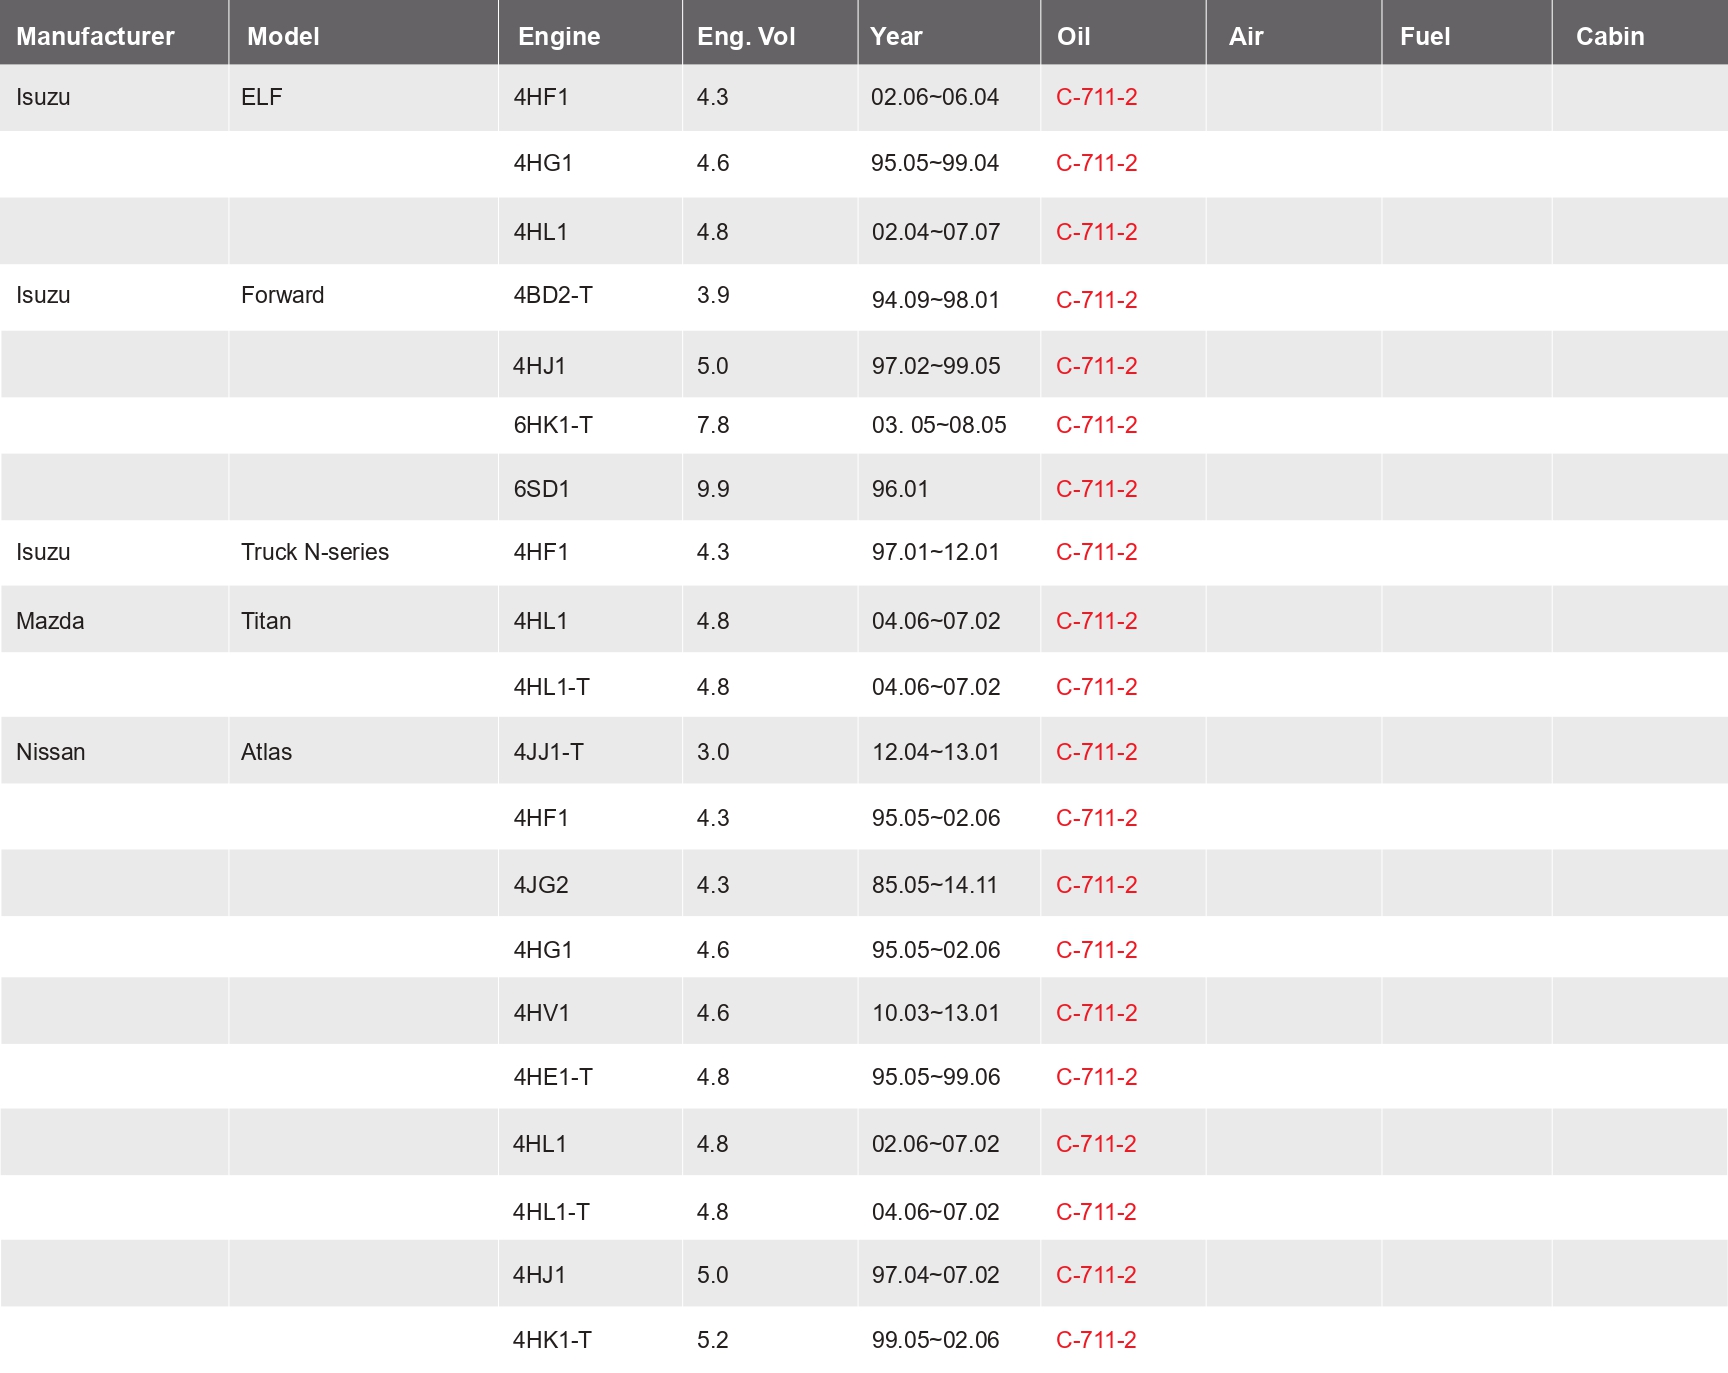Click year value 96.01

(900, 489)
